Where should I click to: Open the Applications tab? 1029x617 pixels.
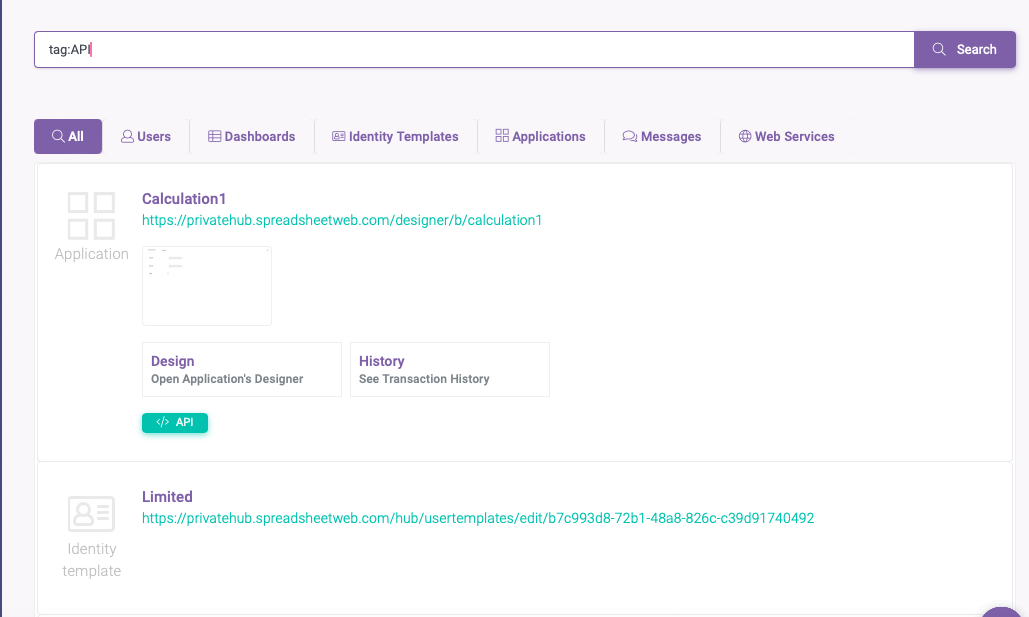541,137
